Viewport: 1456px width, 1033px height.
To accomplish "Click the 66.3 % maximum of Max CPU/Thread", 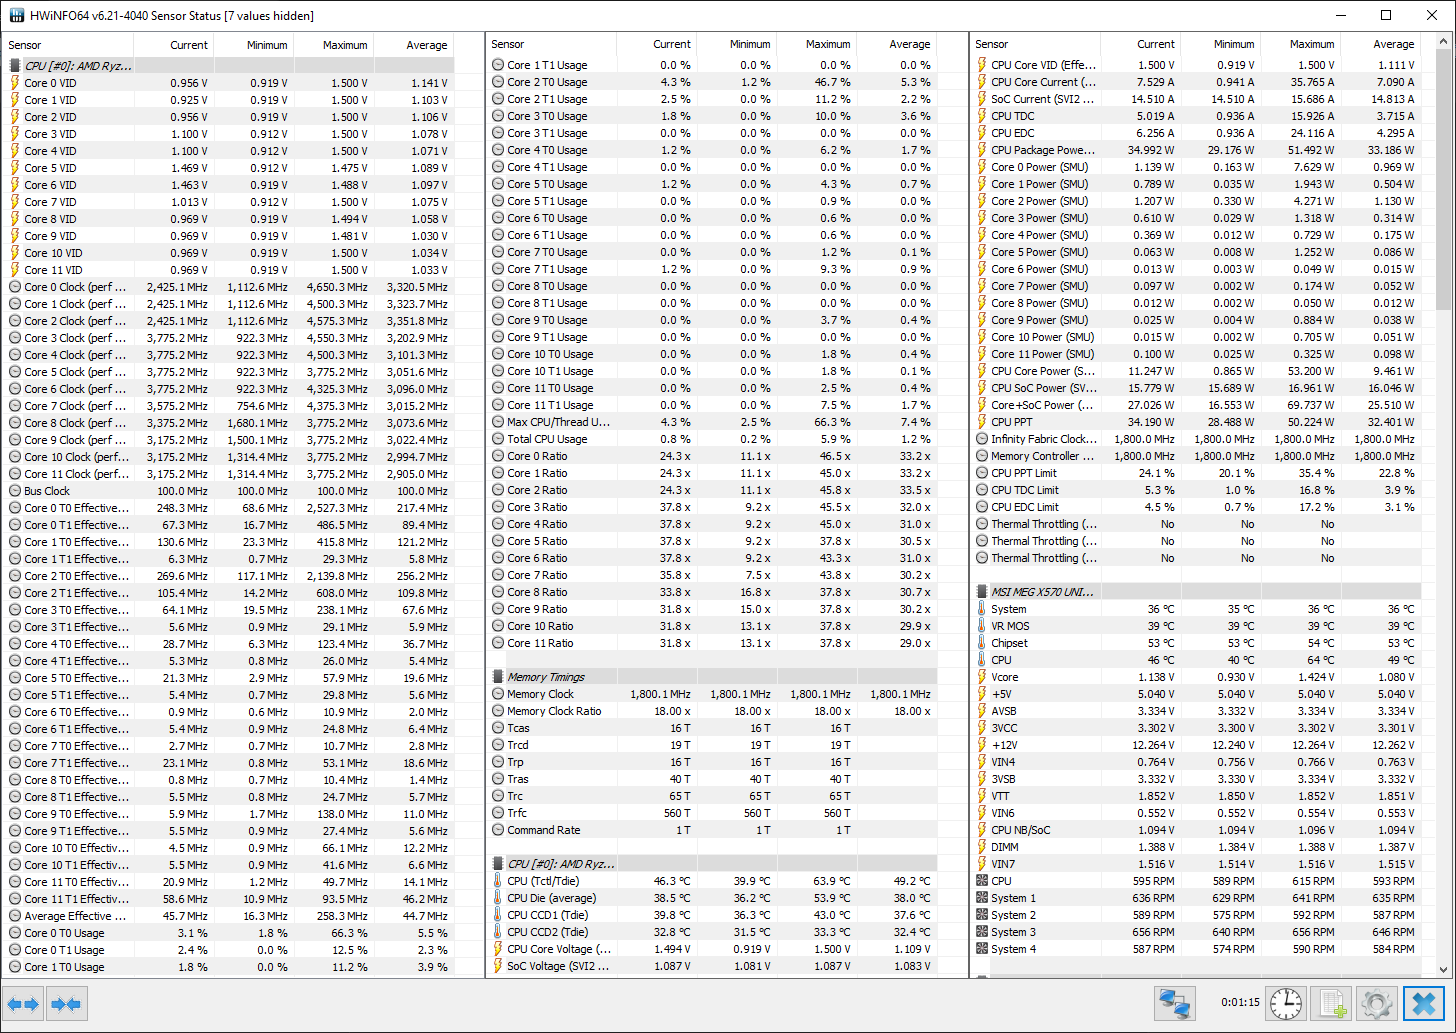I will click(x=832, y=422).
